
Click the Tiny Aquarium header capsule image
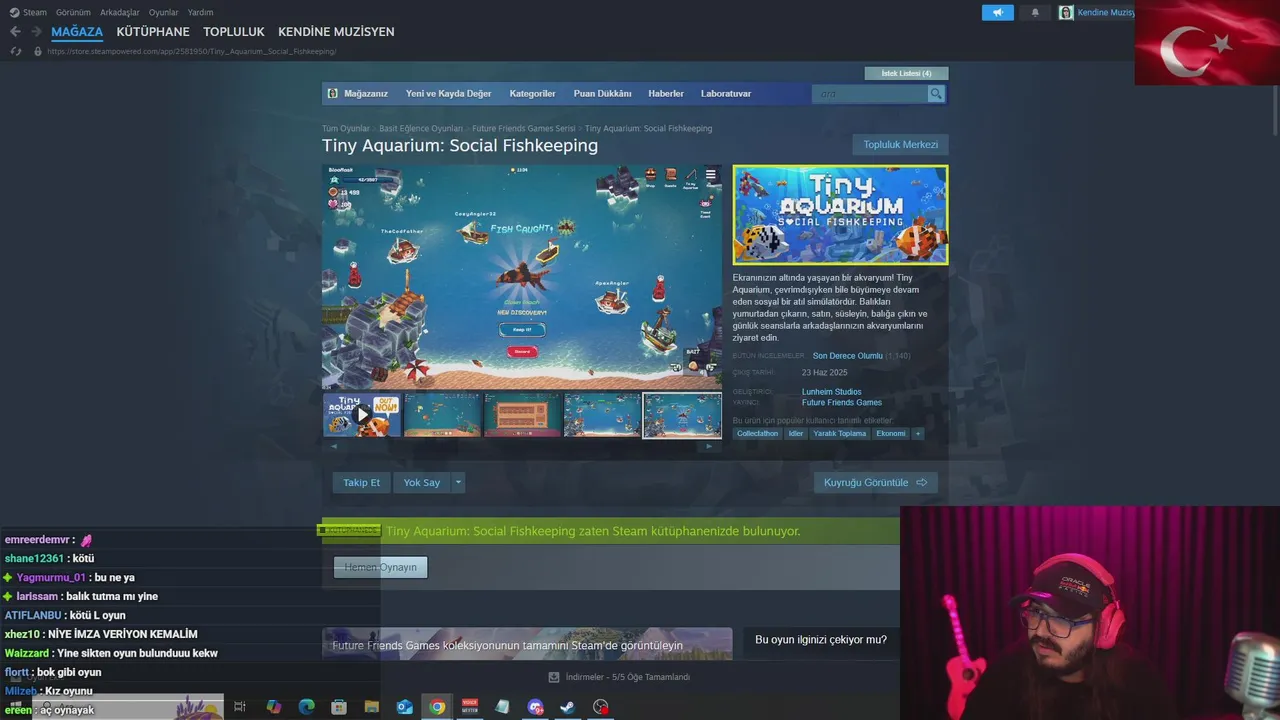coord(840,215)
